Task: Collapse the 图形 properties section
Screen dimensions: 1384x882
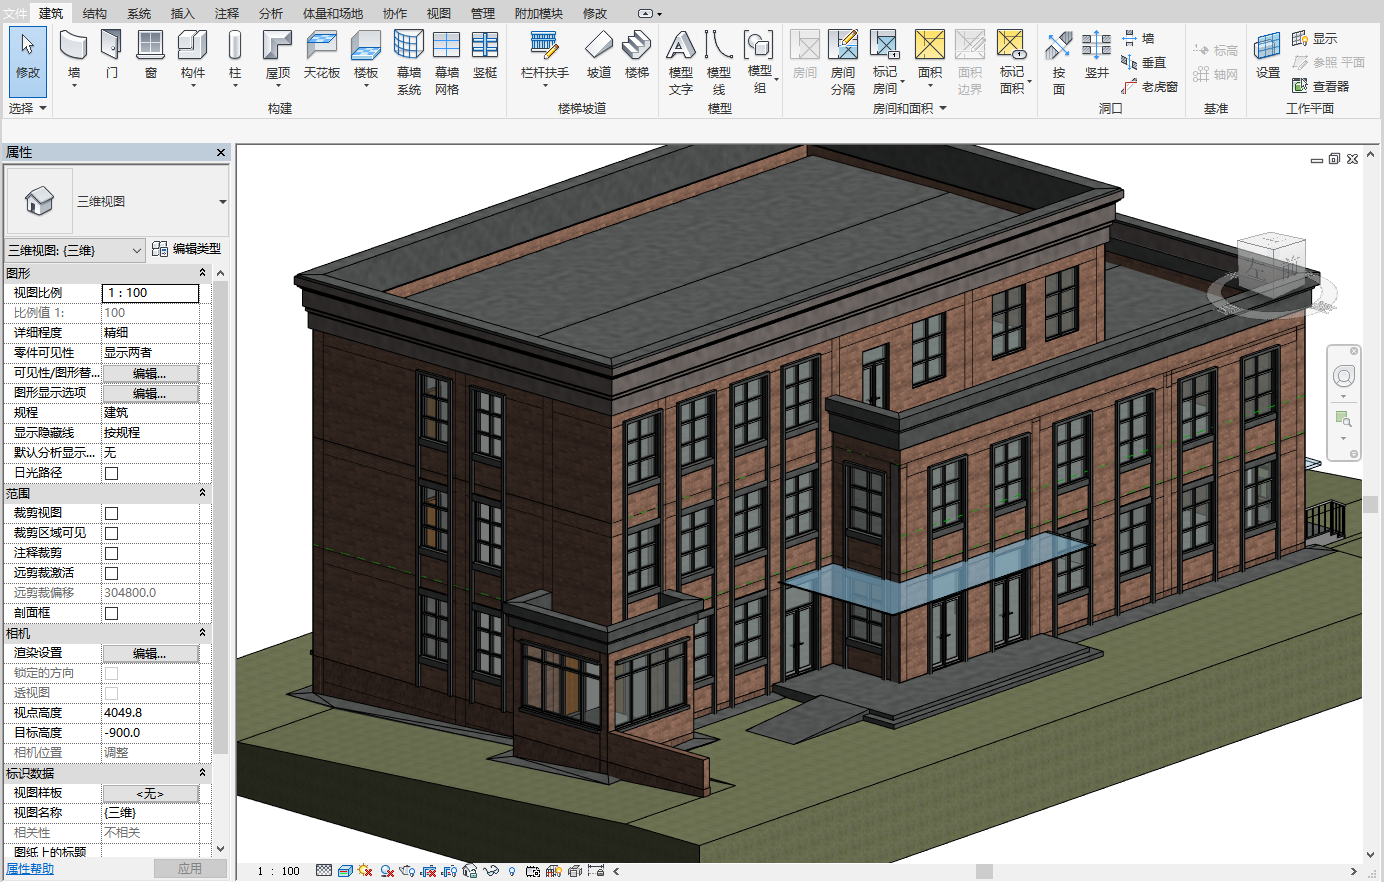Action: point(202,273)
